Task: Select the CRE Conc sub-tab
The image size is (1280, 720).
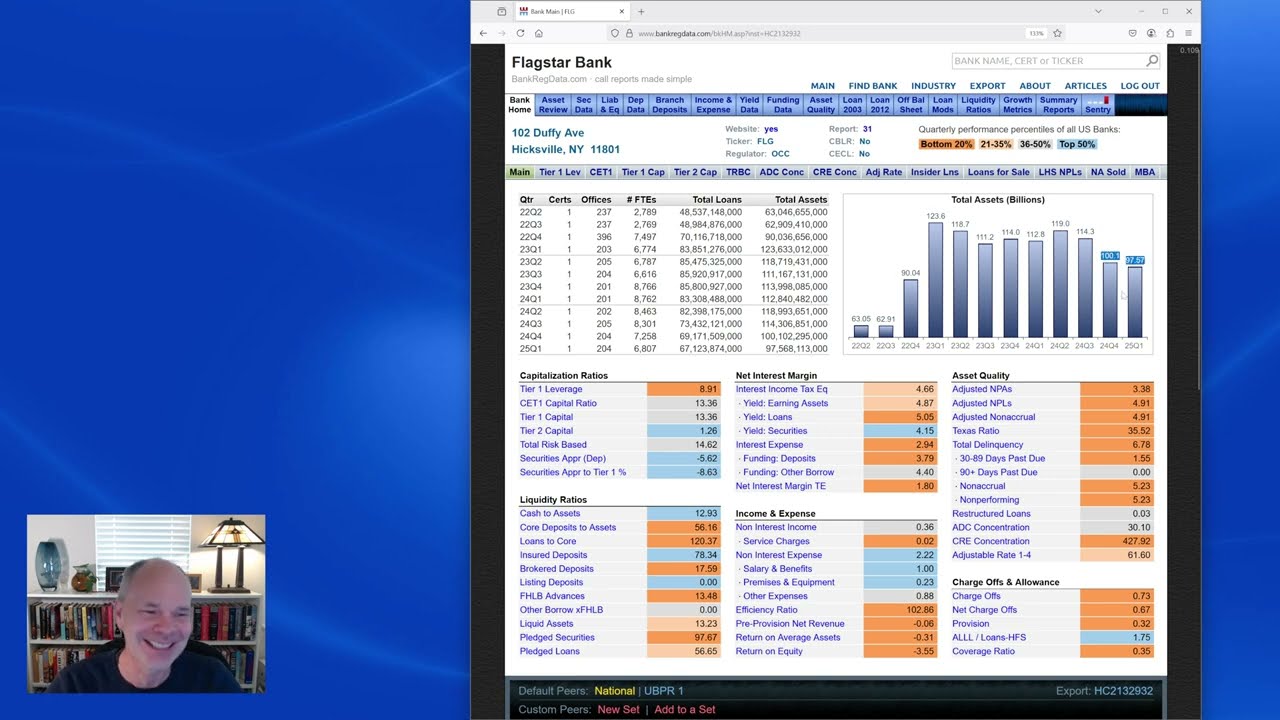Action: [x=835, y=172]
